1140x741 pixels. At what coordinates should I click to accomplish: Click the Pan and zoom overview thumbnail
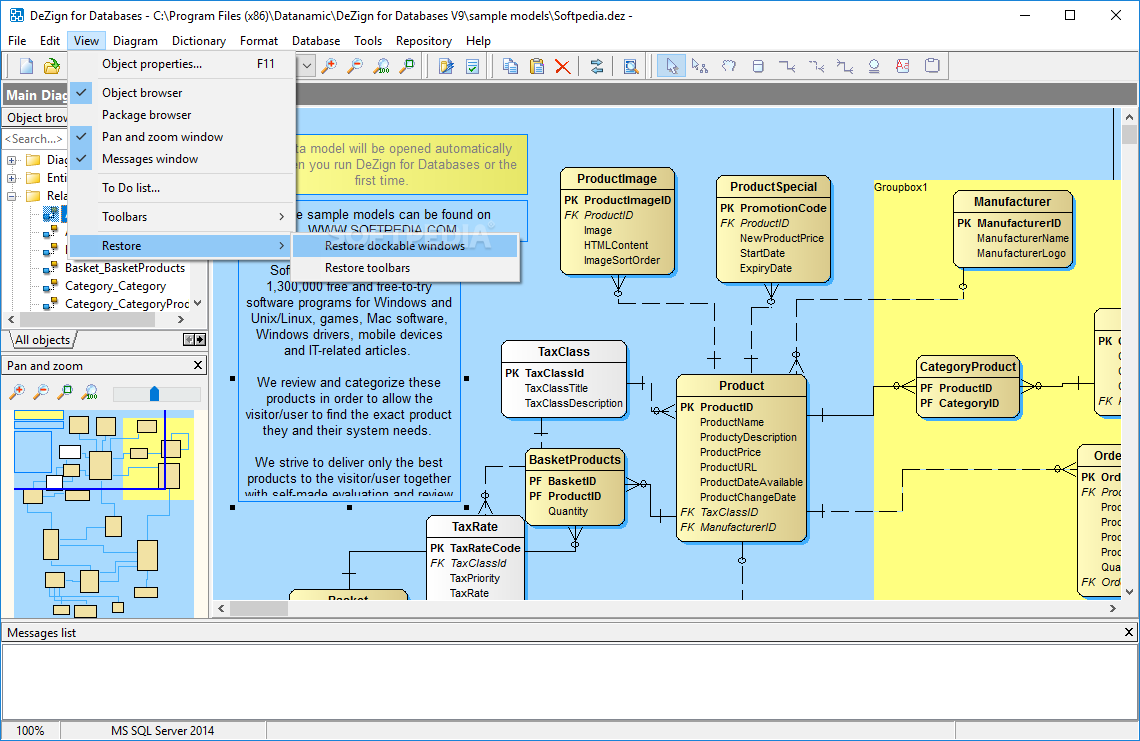(104, 514)
